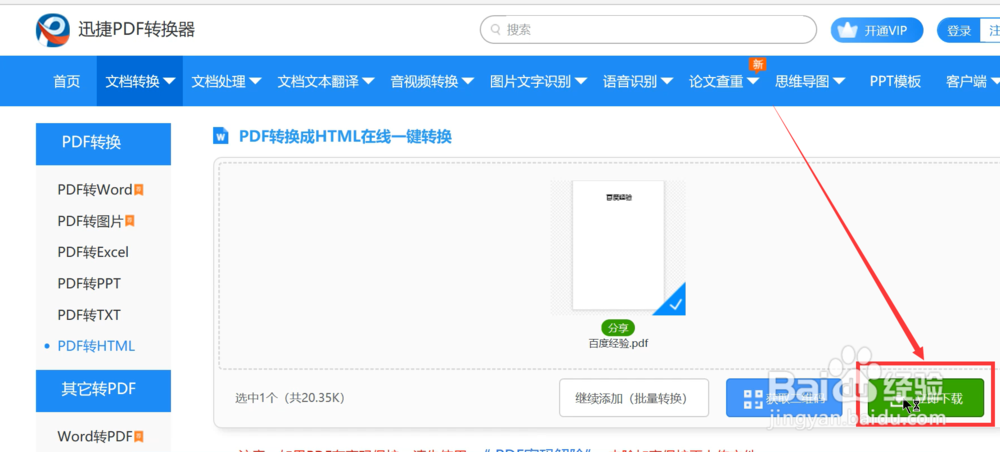Click the QR code icon on 获取二维码 button
The image size is (1000, 452).
(x=753, y=399)
